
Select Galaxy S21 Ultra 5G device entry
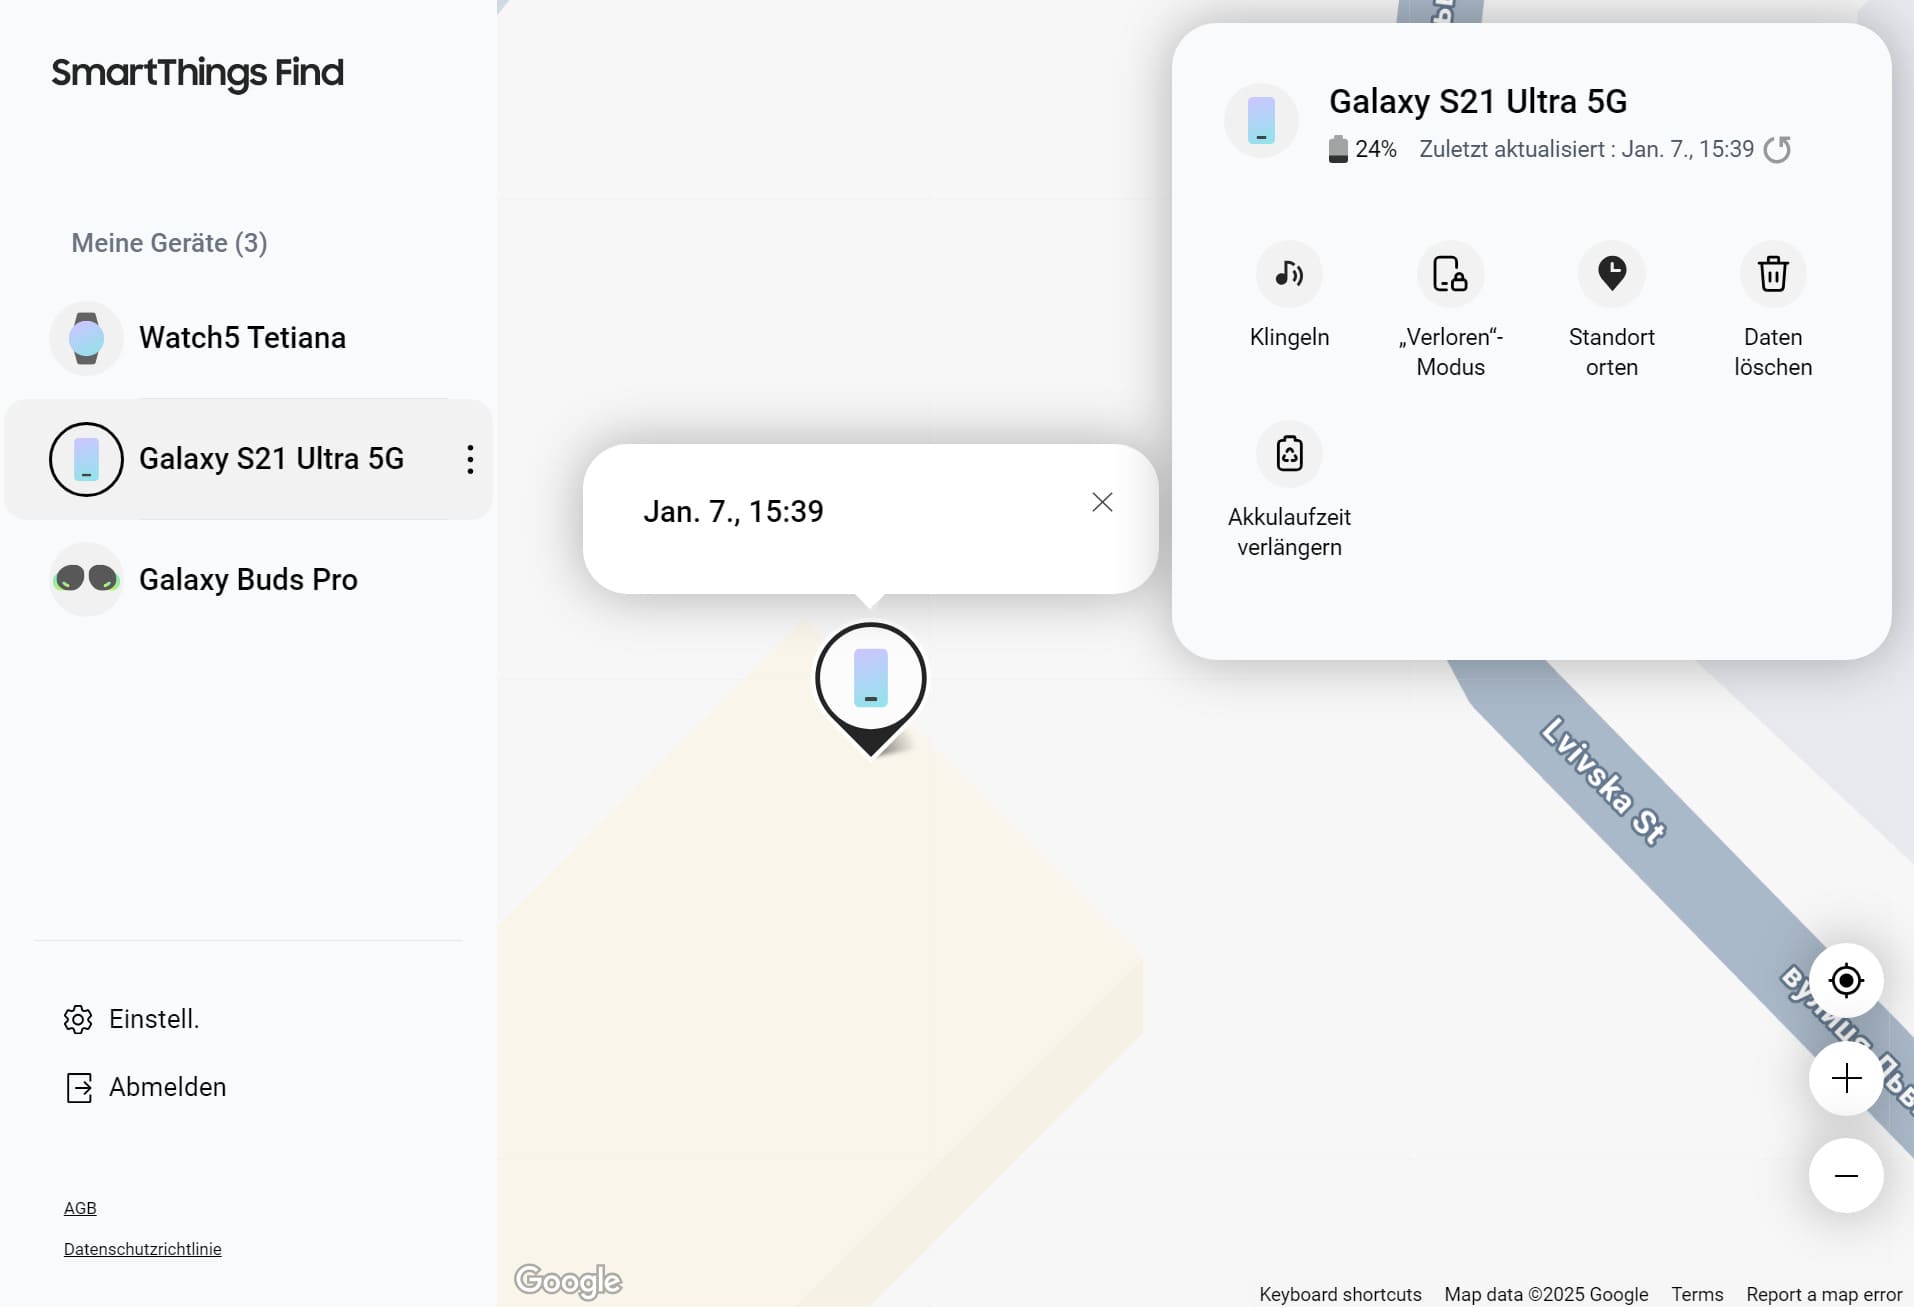pos(249,459)
